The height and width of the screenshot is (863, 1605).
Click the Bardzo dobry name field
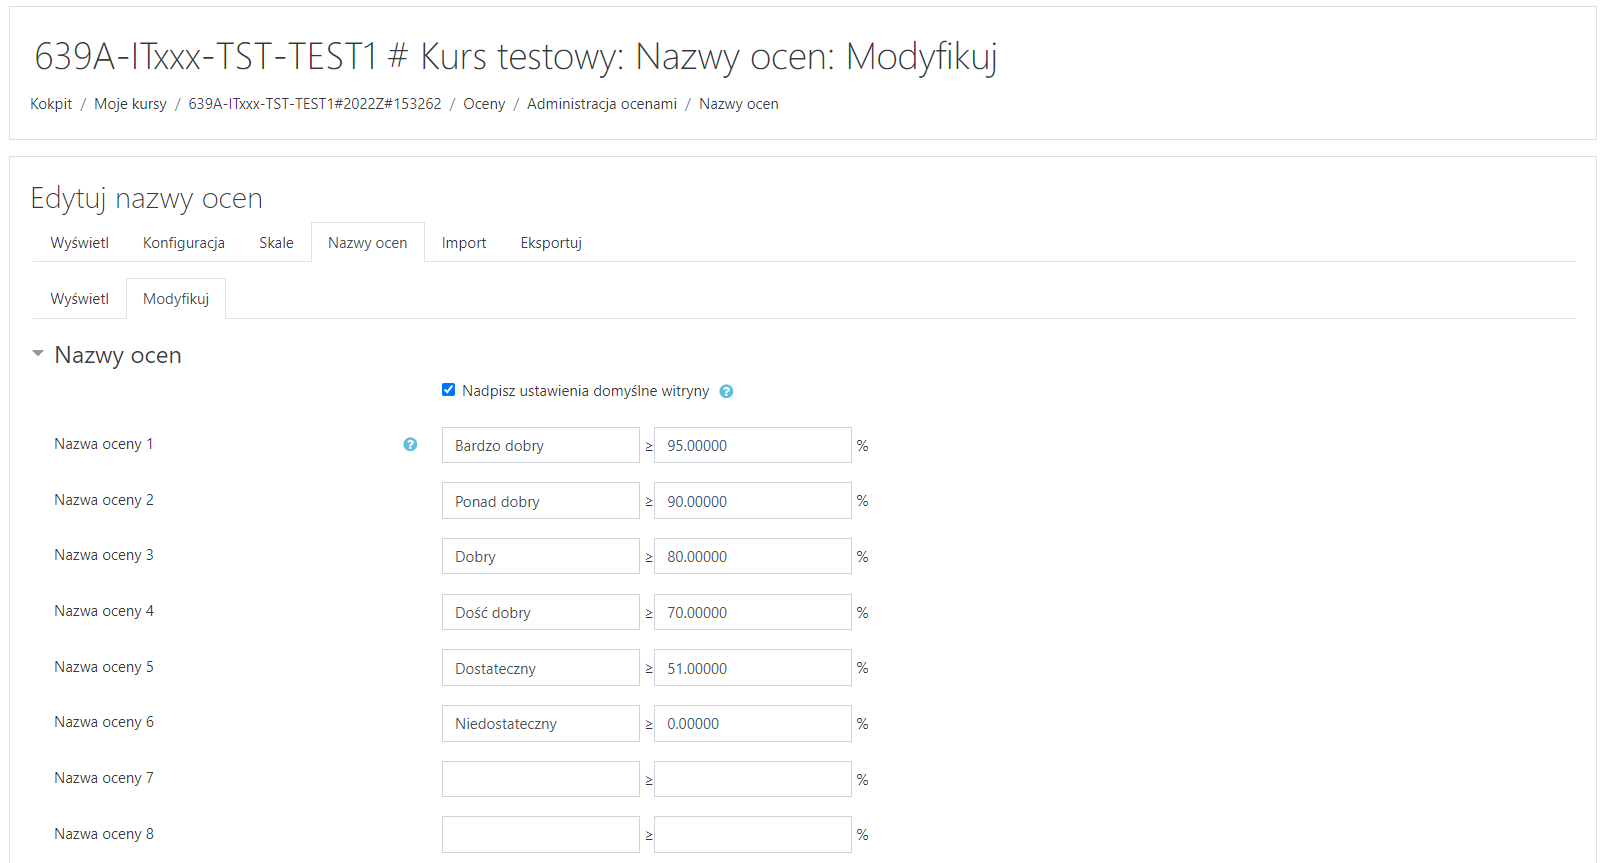pyautogui.click(x=541, y=445)
